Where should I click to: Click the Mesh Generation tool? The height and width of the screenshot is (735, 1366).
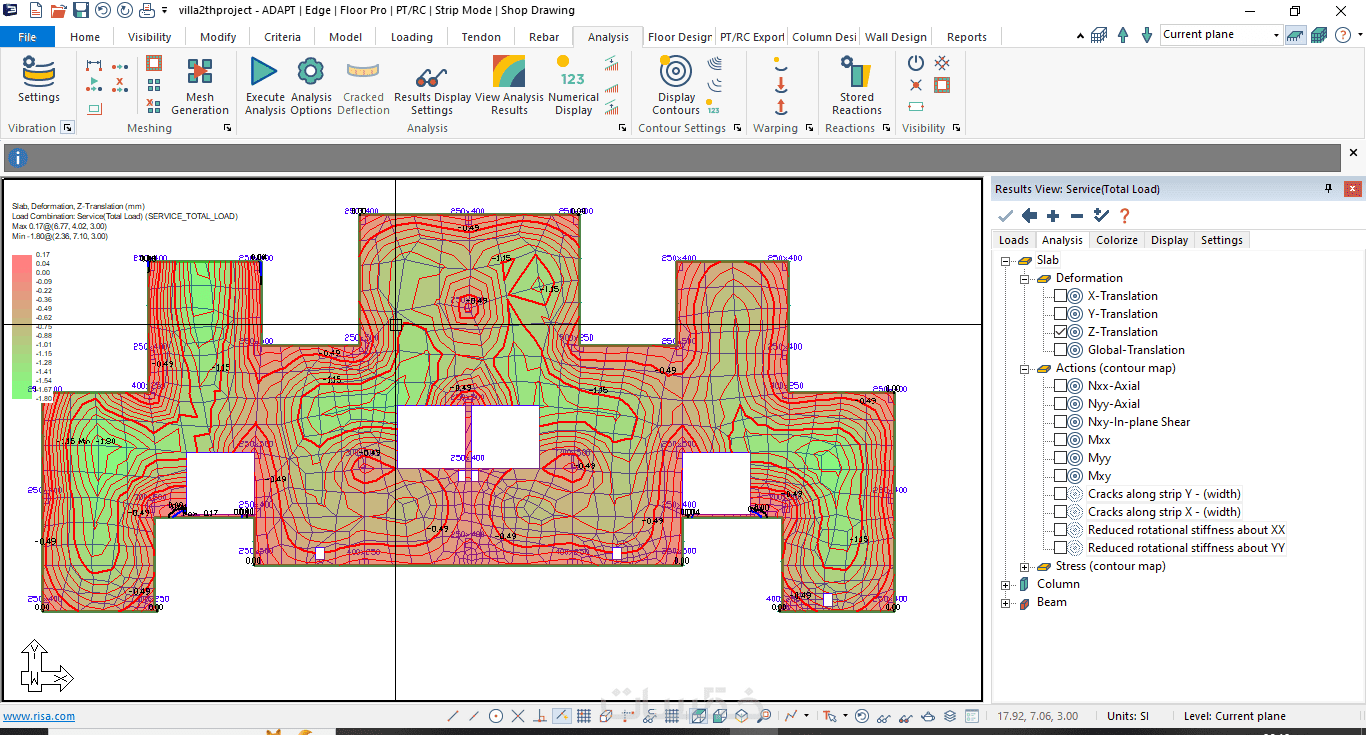click(x=200, y=85)
